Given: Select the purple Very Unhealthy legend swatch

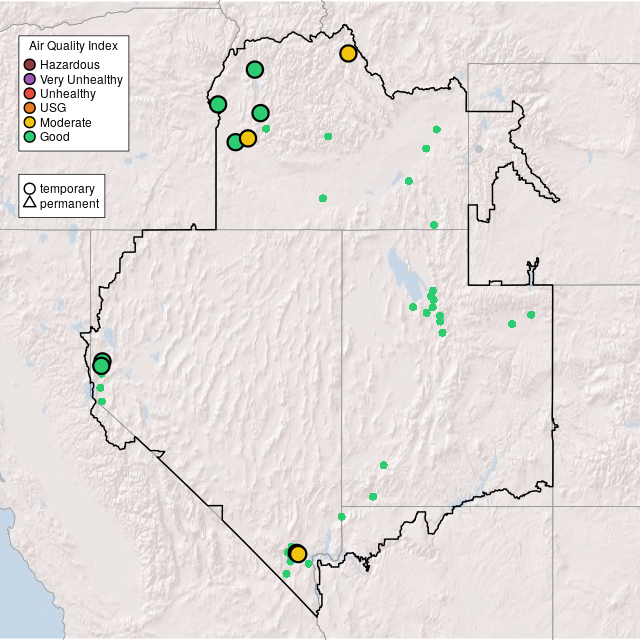Looking at the screenshot, I should point(30,79).
